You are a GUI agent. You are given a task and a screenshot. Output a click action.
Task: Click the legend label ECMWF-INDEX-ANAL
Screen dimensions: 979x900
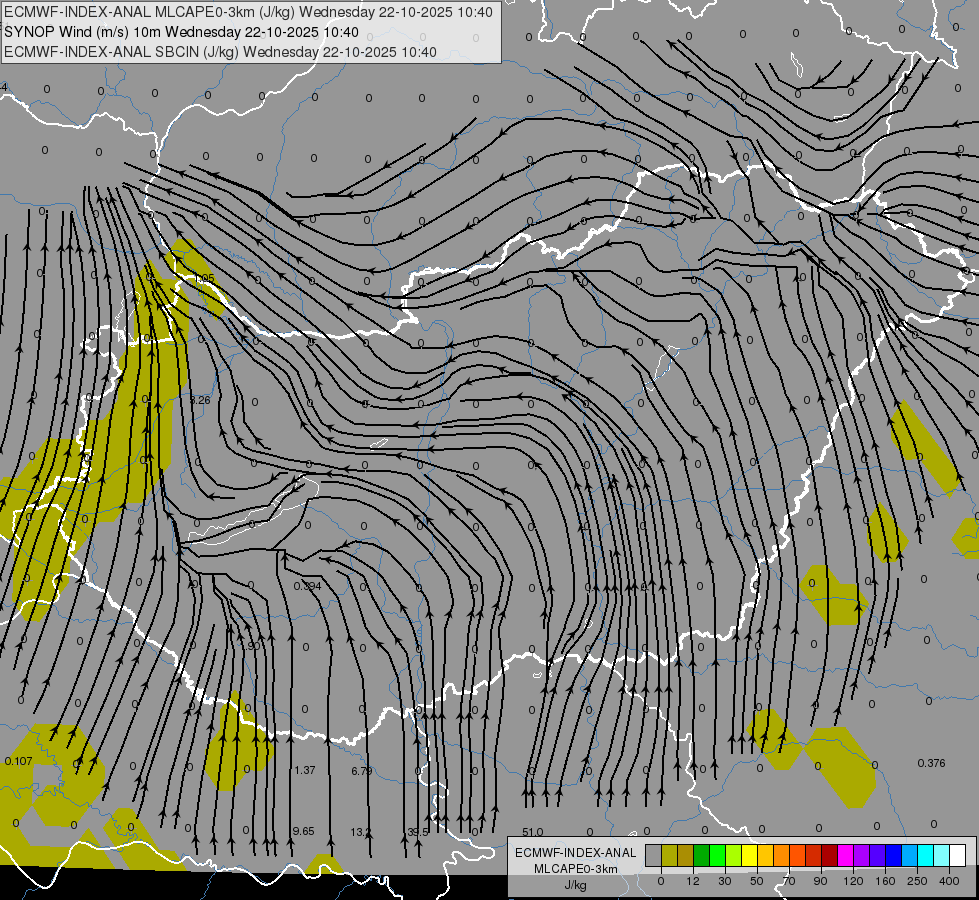pos(576,853)
